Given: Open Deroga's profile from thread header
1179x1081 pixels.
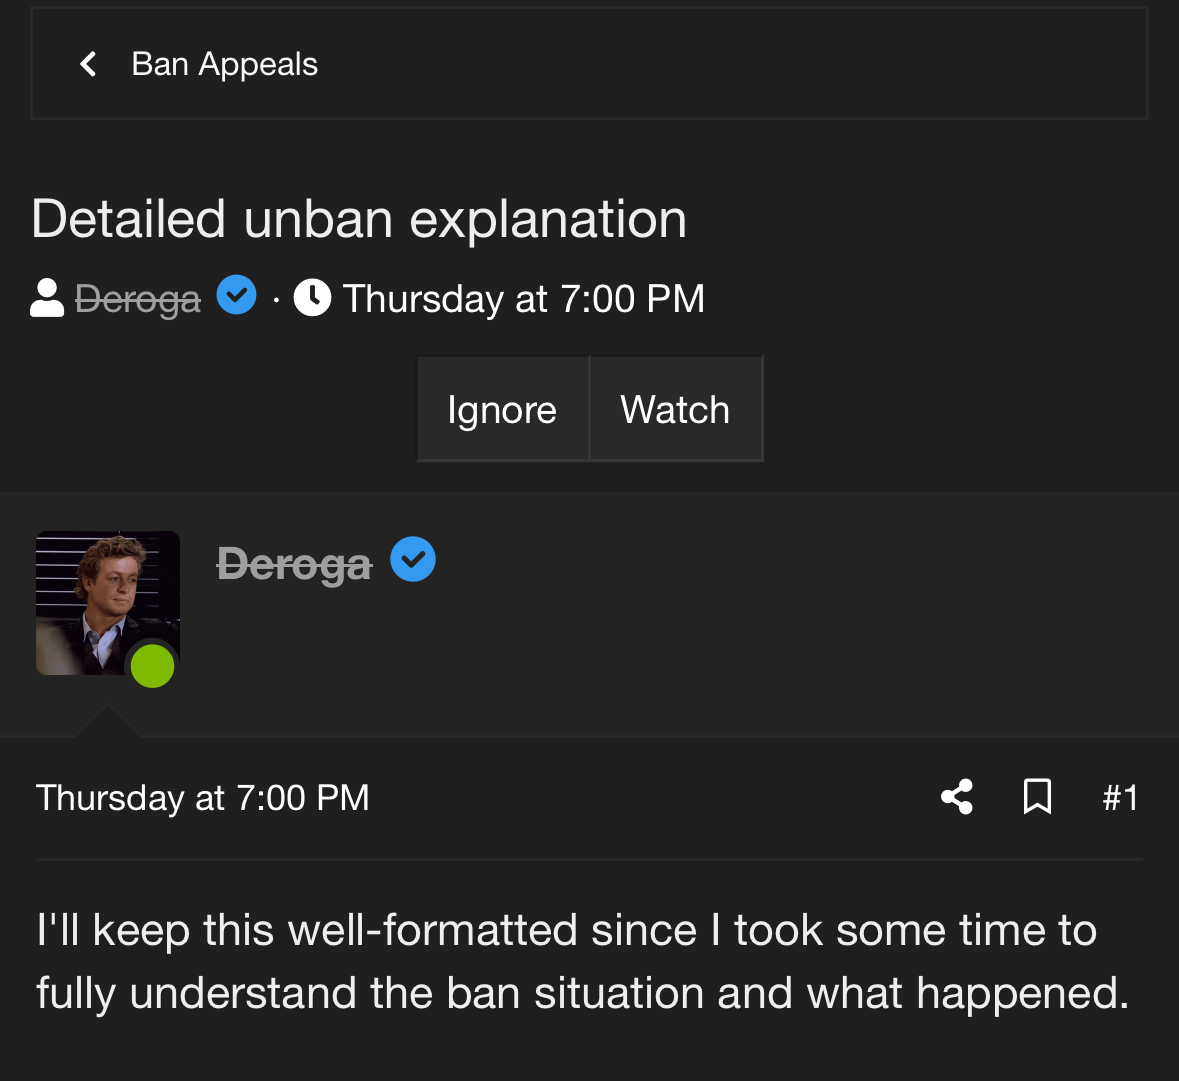Looking at the screenshot, I should (x=138, y=299).
